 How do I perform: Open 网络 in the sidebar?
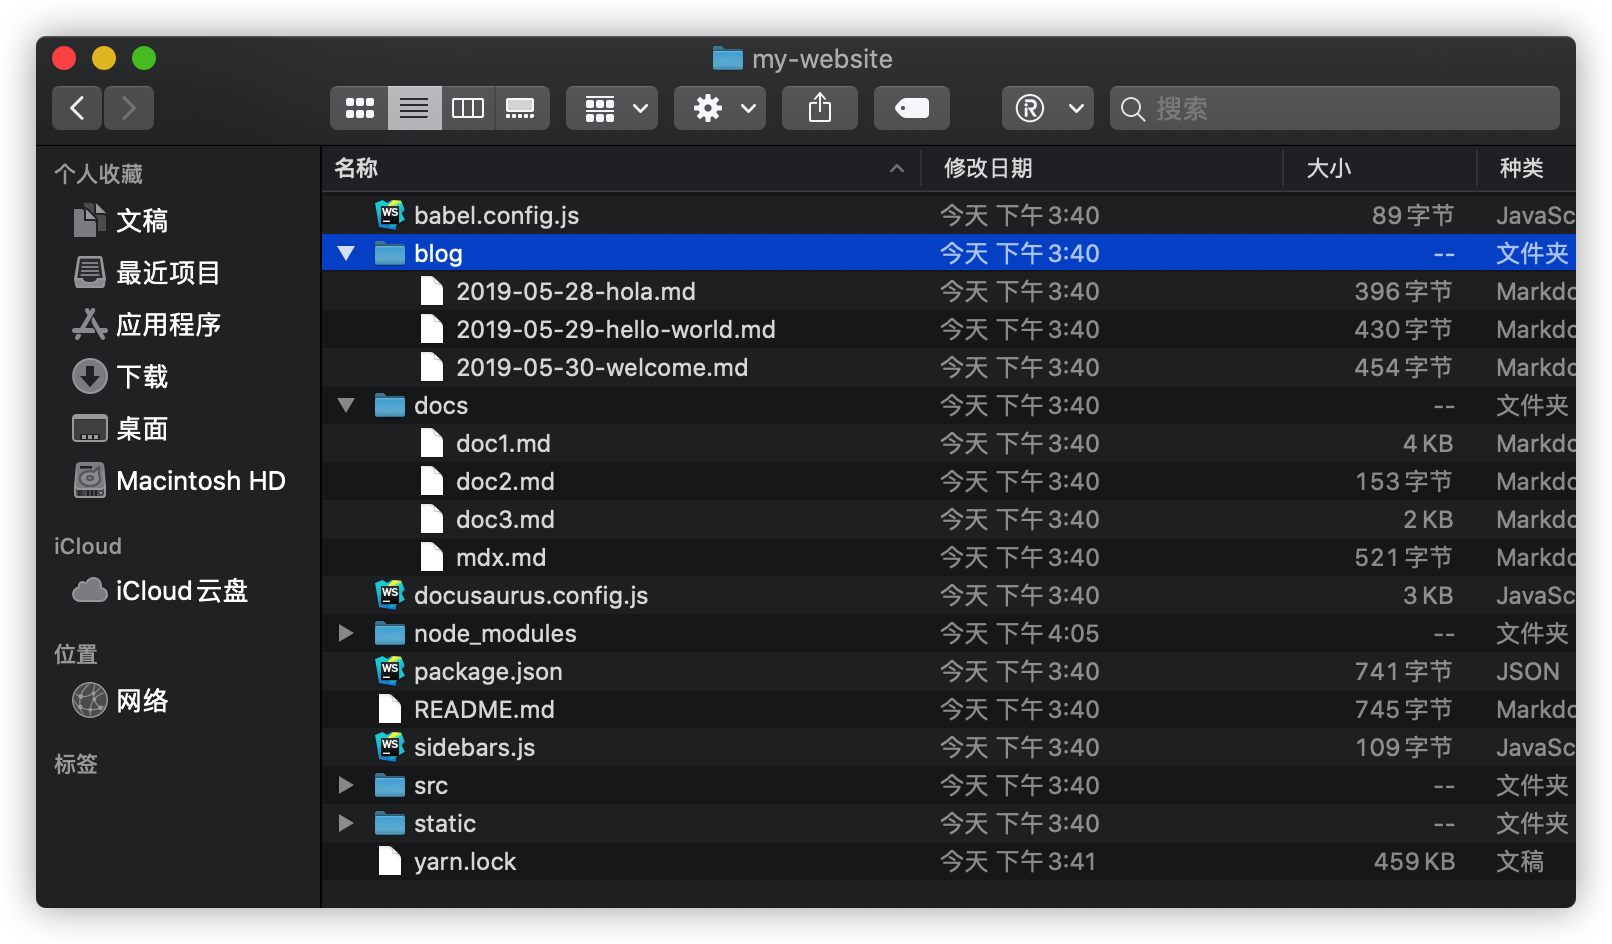(120, 700)
